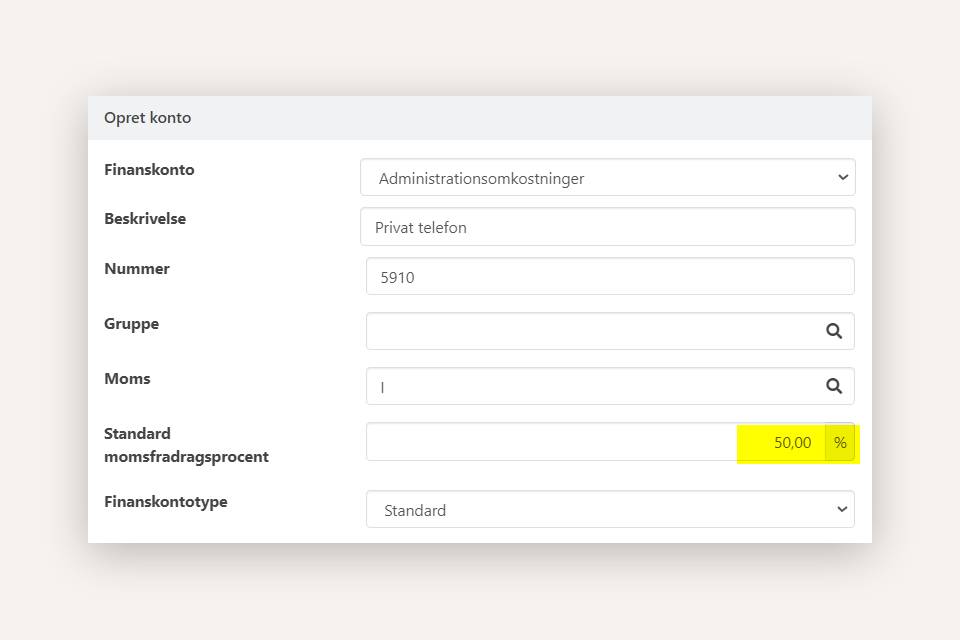Click the Finanskonto field label
960x640 pixels.
click(x=149, y=170)
